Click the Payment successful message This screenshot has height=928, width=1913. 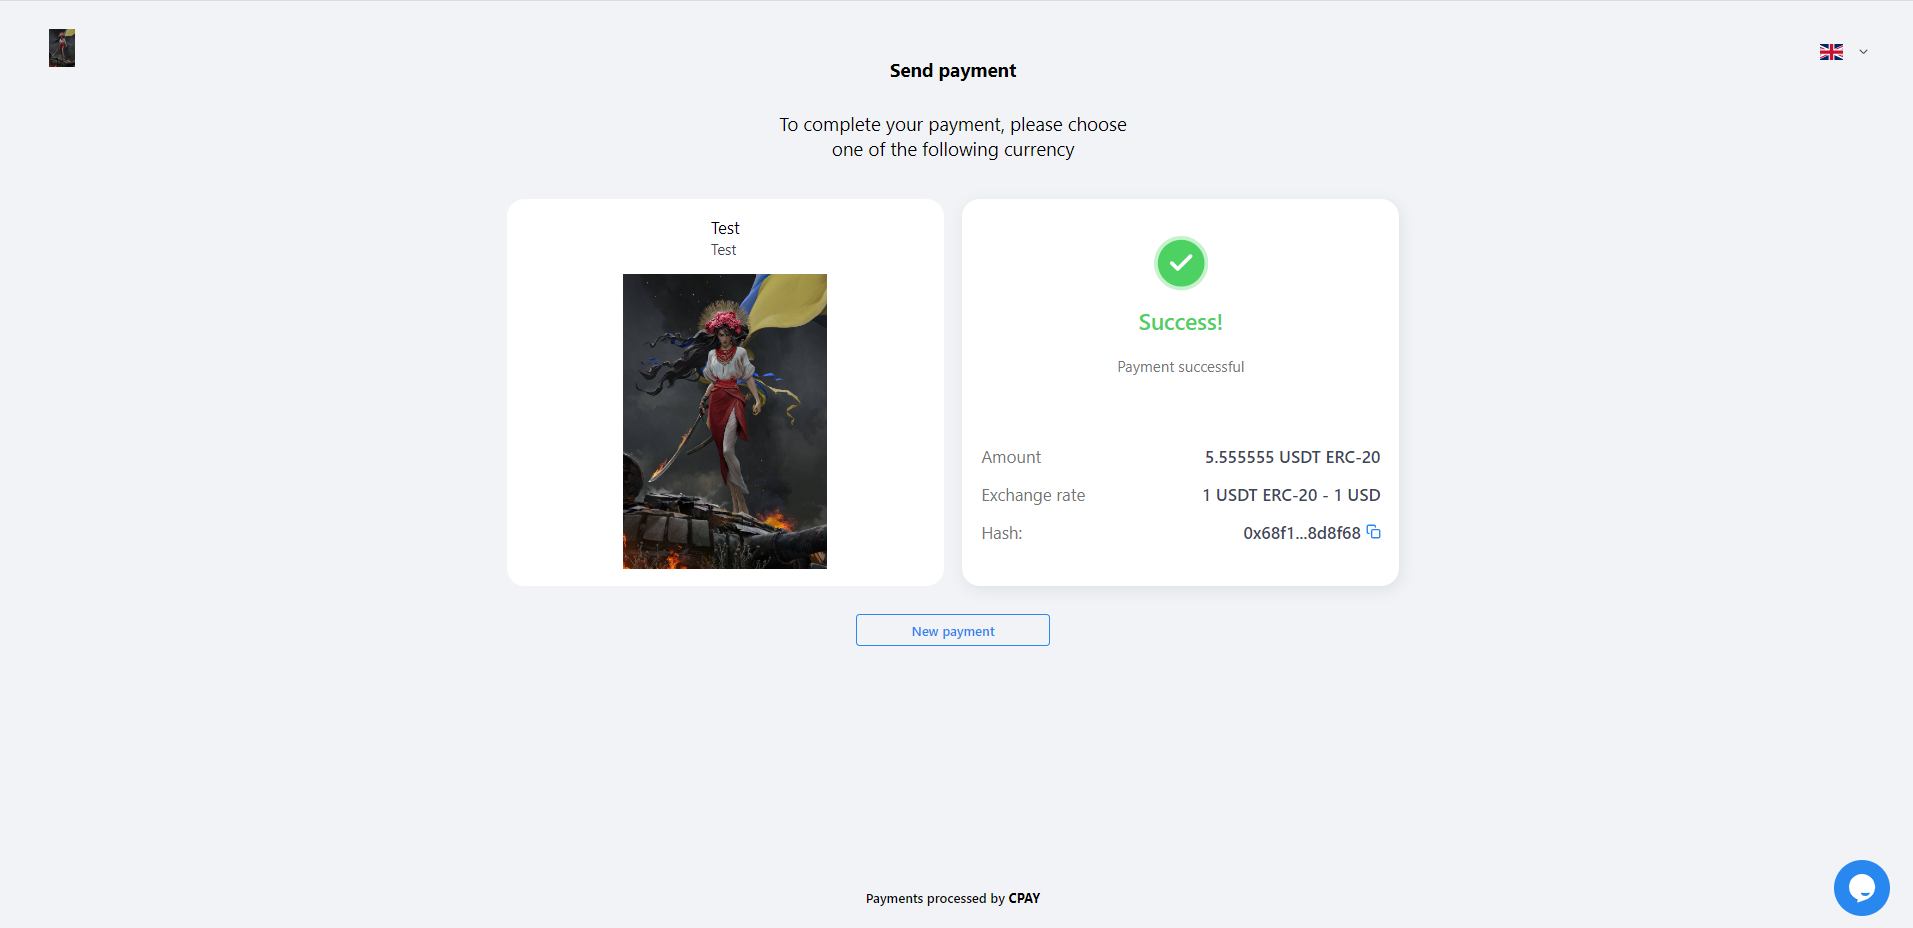pyautogui.click(x=1181, y=367)
